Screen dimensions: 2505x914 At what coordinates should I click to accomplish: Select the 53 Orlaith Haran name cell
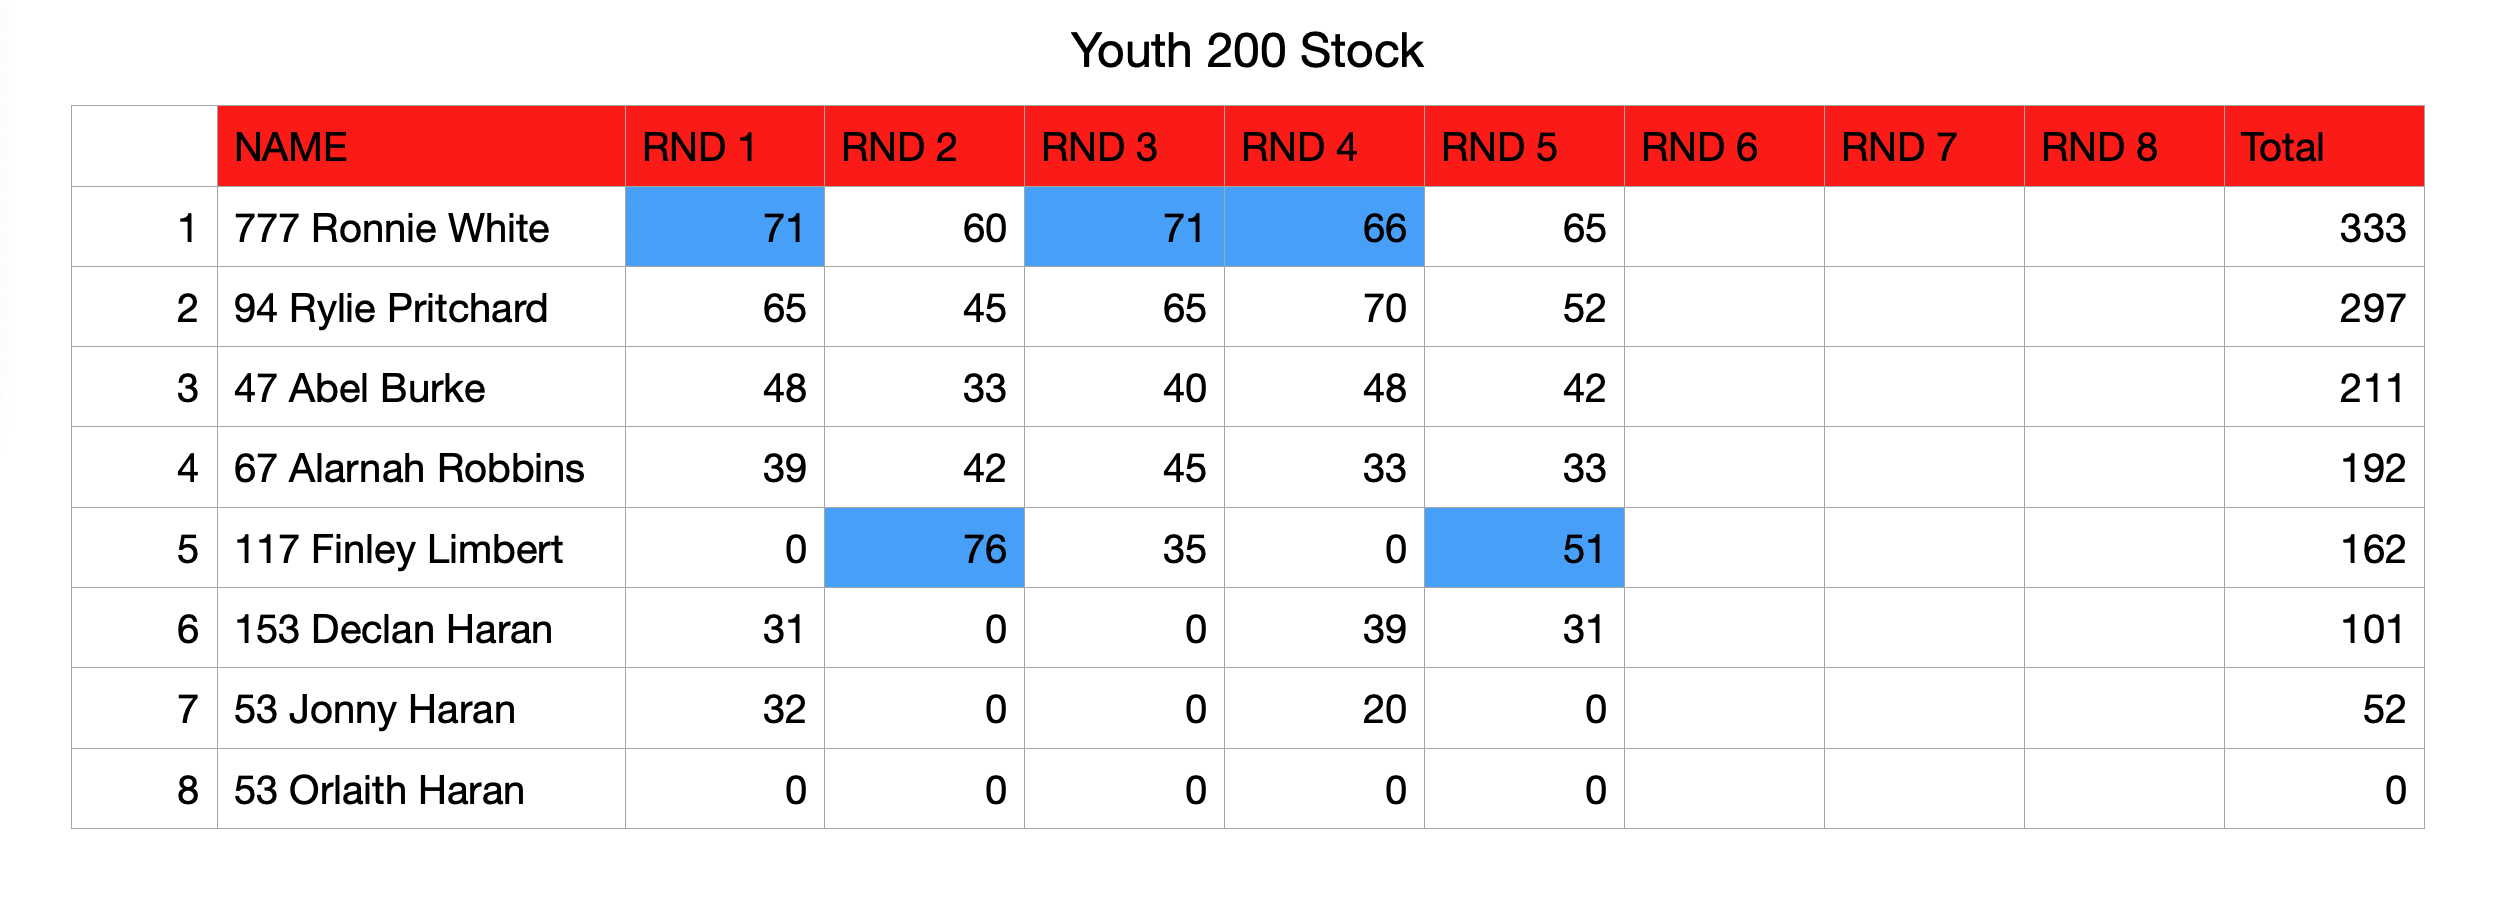(421, 789)
